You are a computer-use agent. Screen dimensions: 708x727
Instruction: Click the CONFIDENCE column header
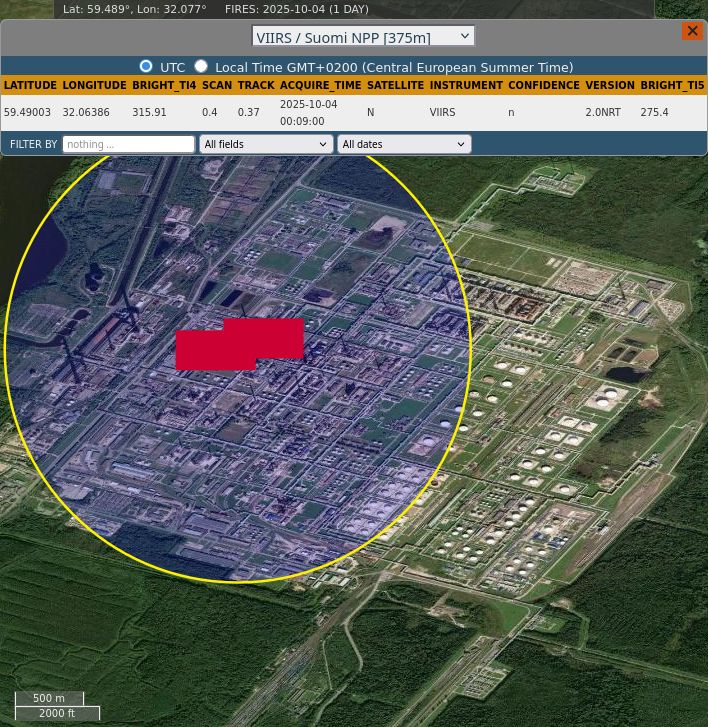tap(544, 85)
